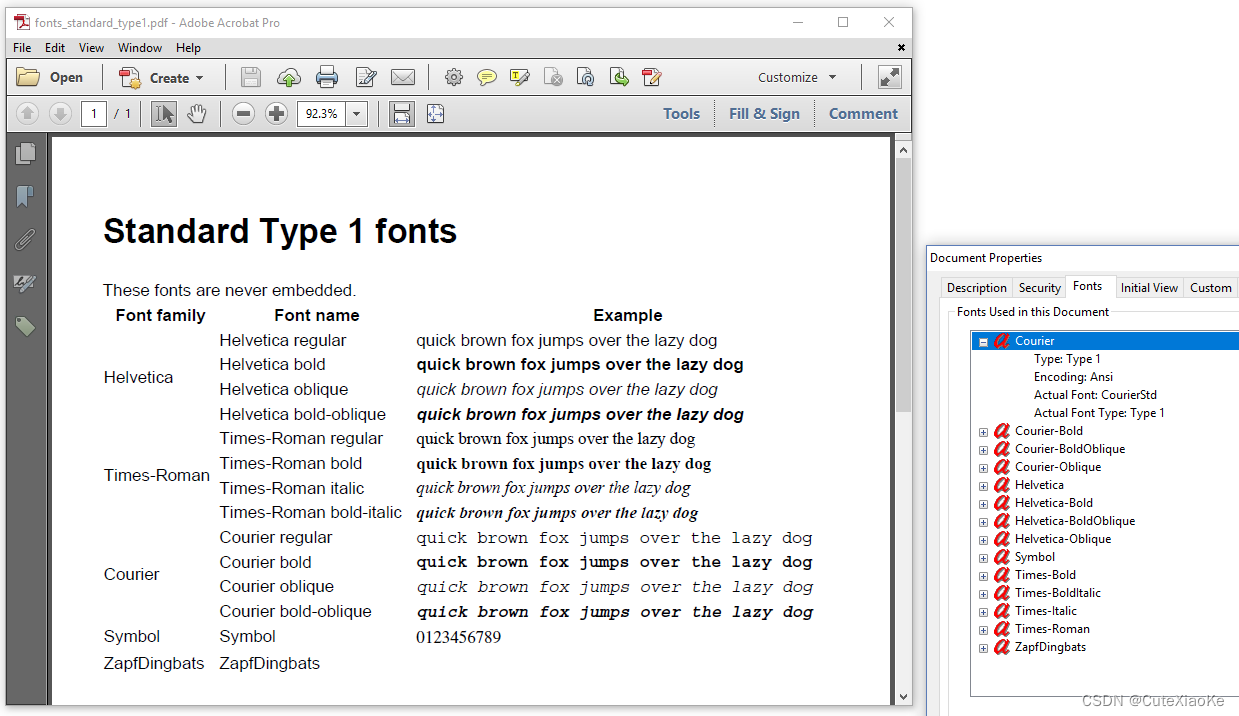
Task: Go to next page arrow
Action: point(60,114)
